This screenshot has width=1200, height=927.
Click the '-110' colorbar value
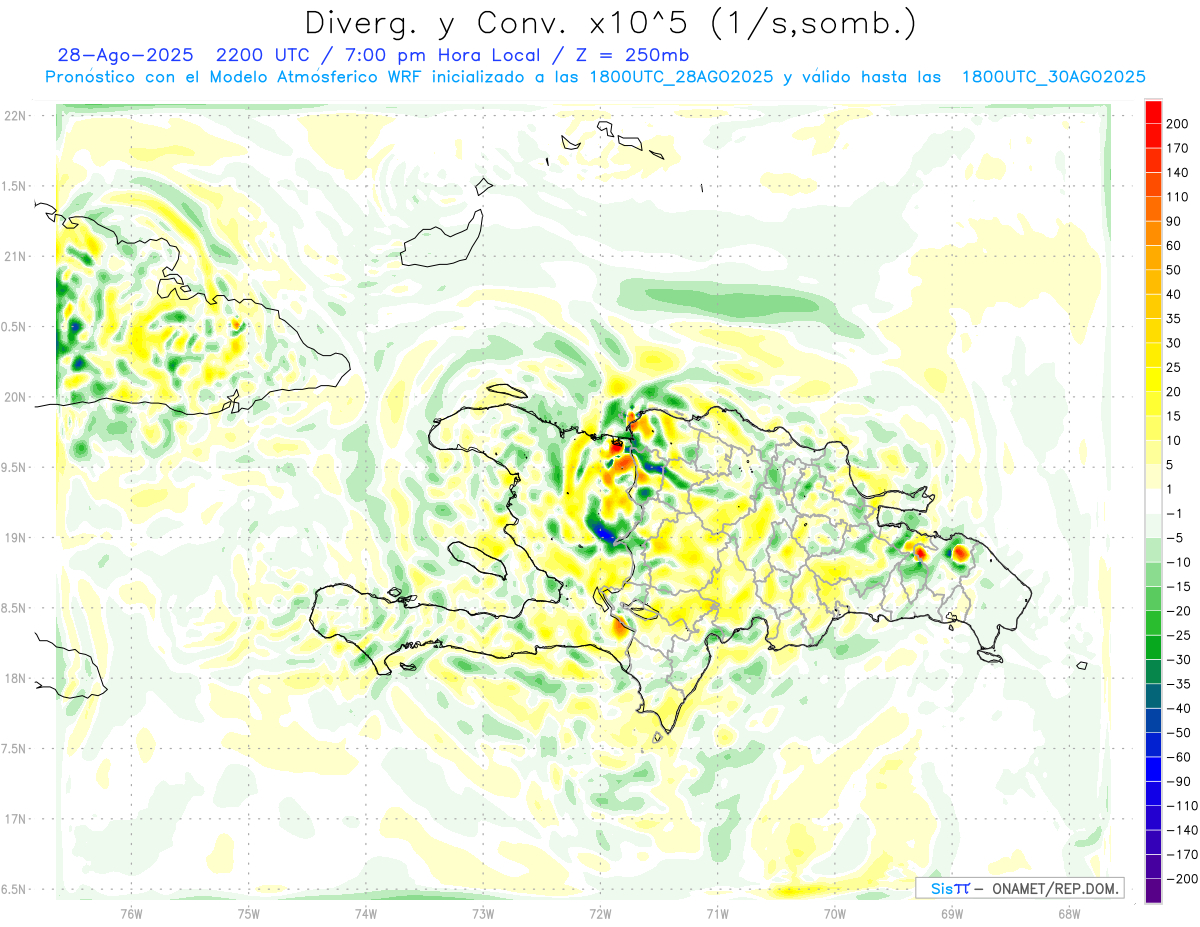1182,806
